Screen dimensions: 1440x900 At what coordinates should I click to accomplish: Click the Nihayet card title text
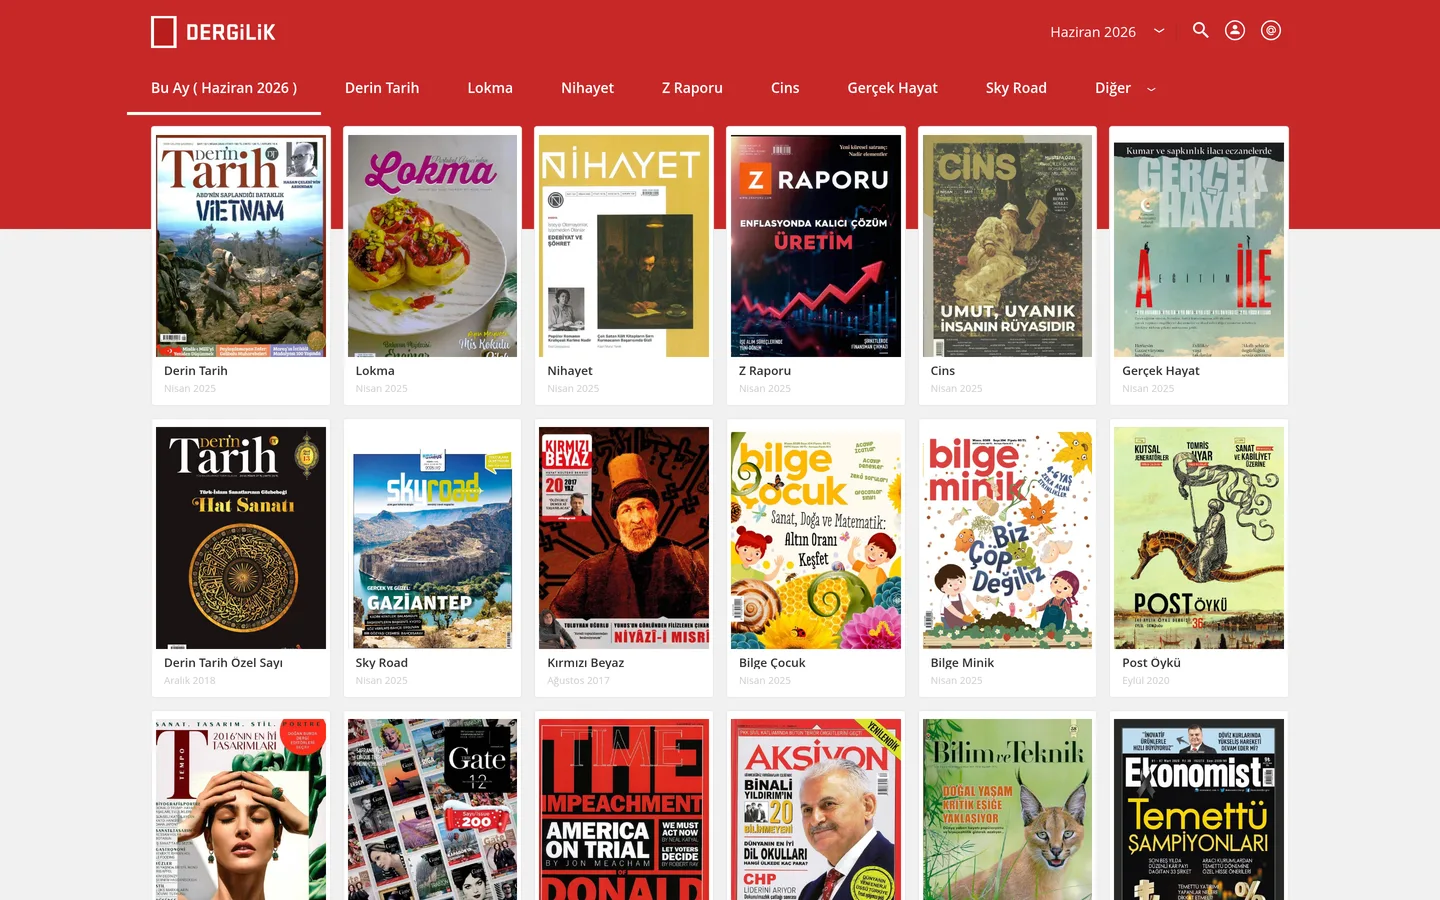tap(570, 371)
